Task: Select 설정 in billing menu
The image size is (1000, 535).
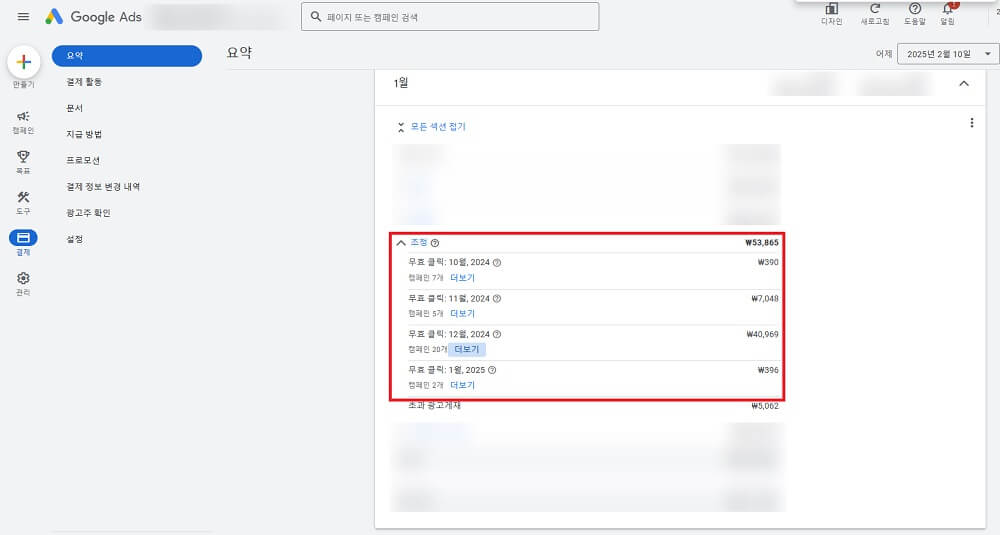Action: (x=75, y=238)
